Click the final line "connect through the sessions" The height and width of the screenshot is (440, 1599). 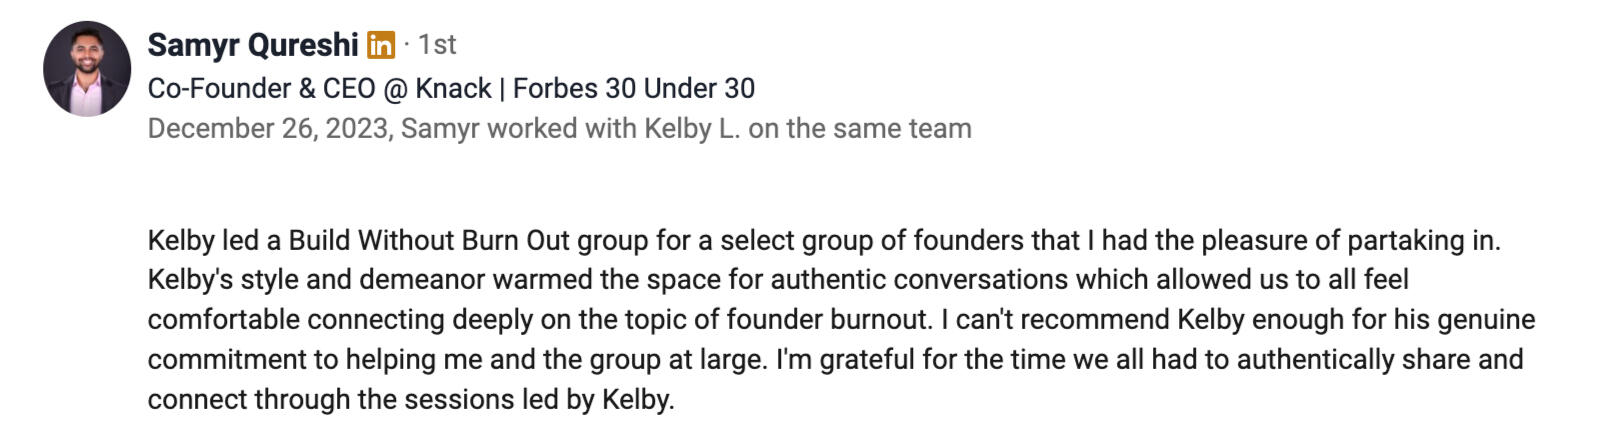click(x=410, y=400)
